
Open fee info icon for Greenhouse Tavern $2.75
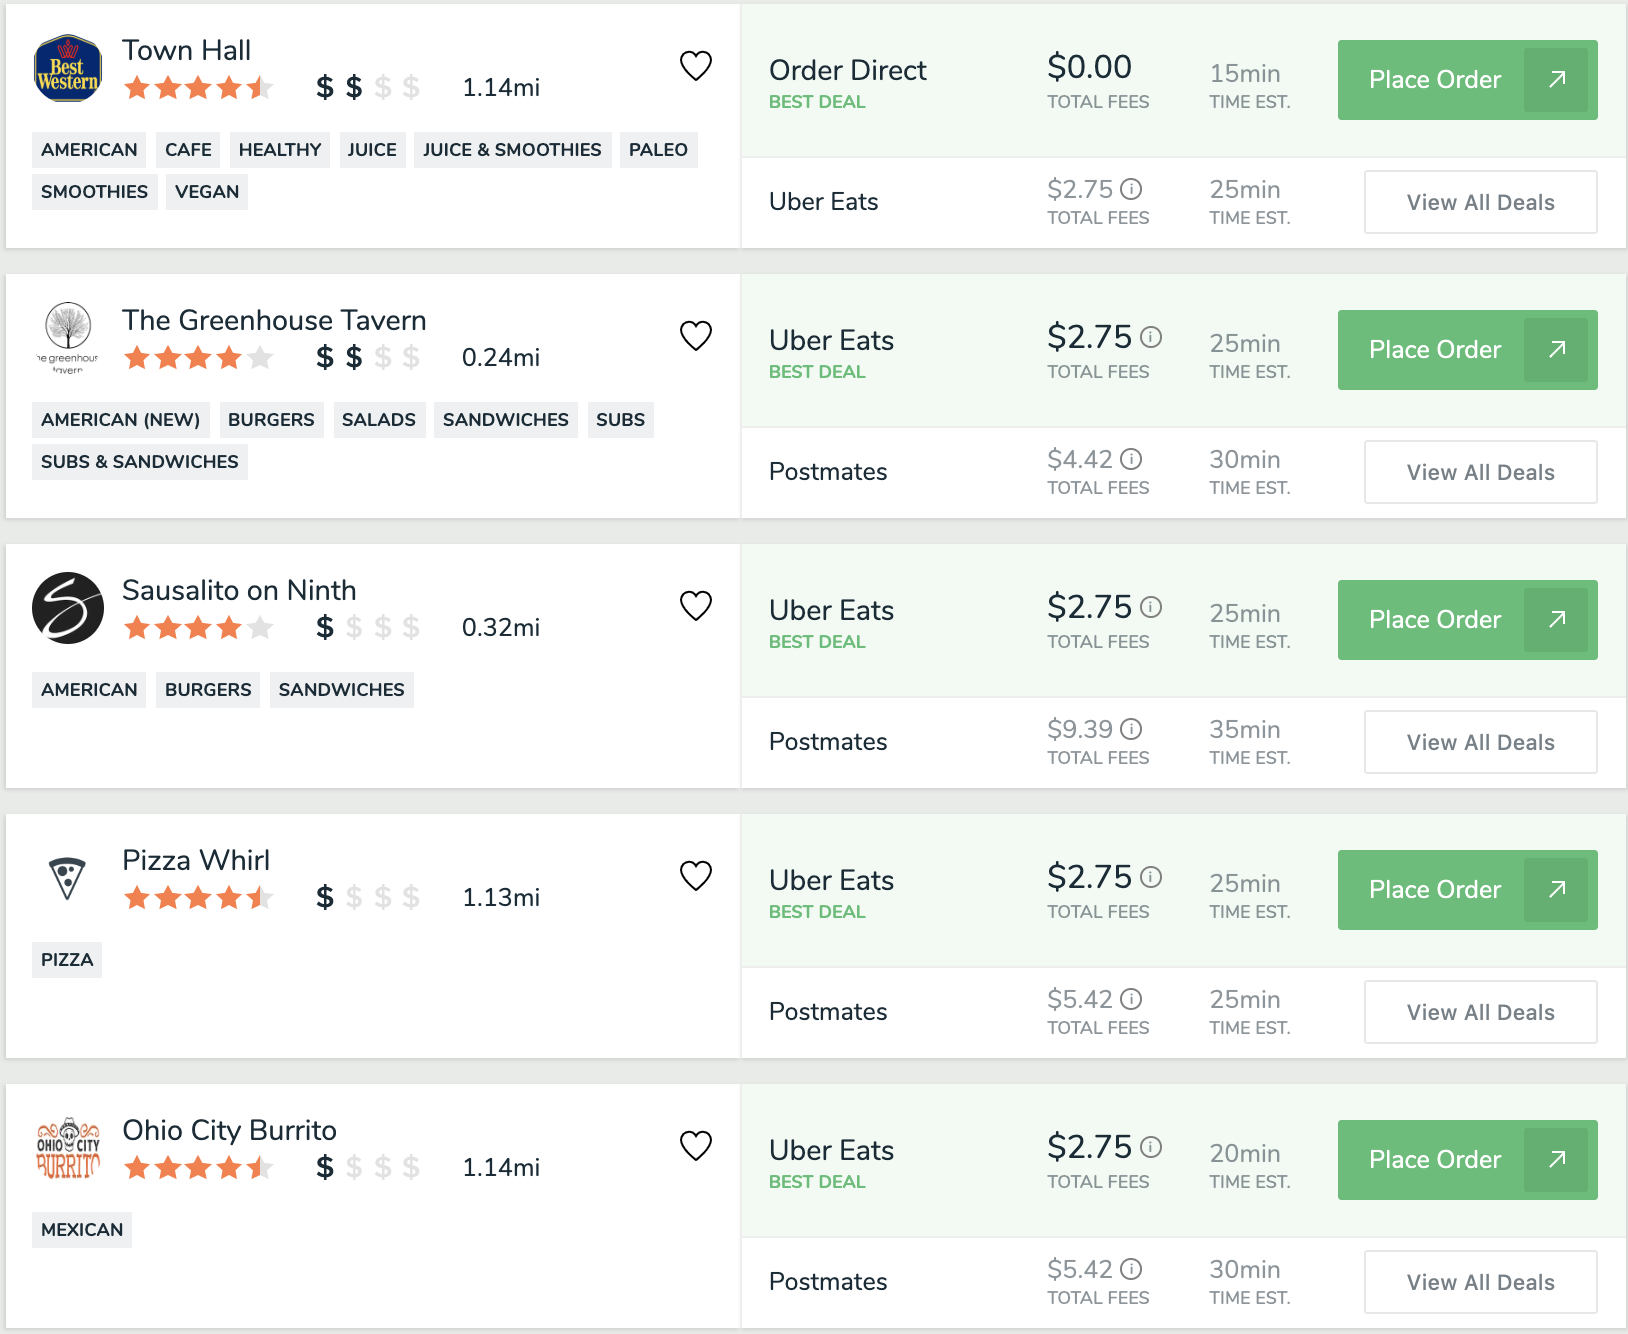point(1151,337)
